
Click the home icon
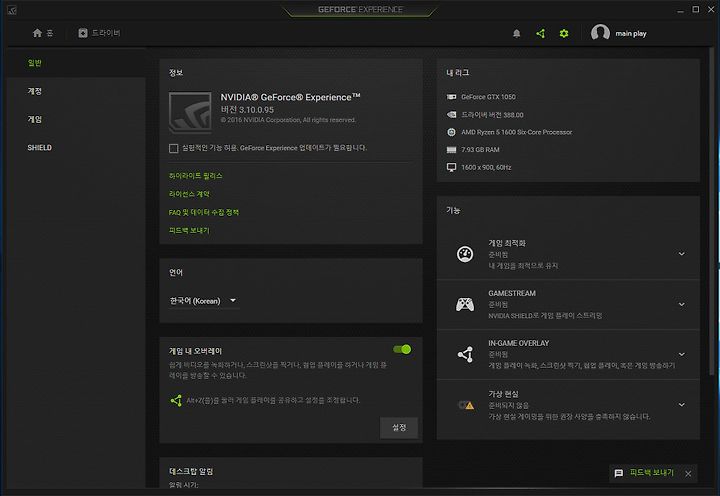(37, 33)
